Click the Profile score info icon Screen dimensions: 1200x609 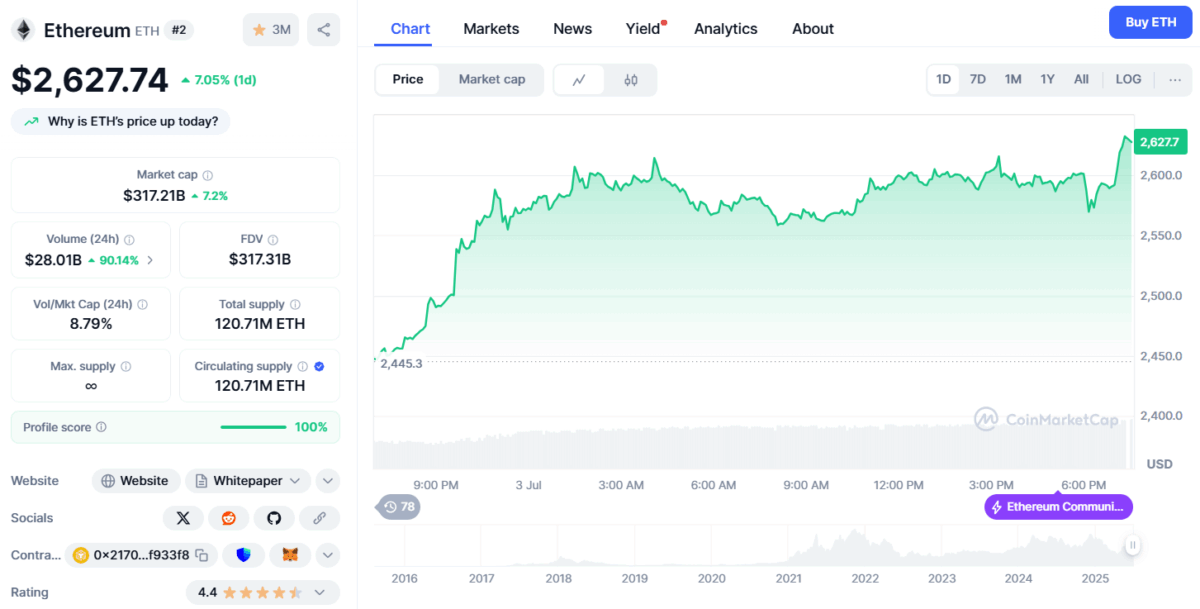pos(101,428)
